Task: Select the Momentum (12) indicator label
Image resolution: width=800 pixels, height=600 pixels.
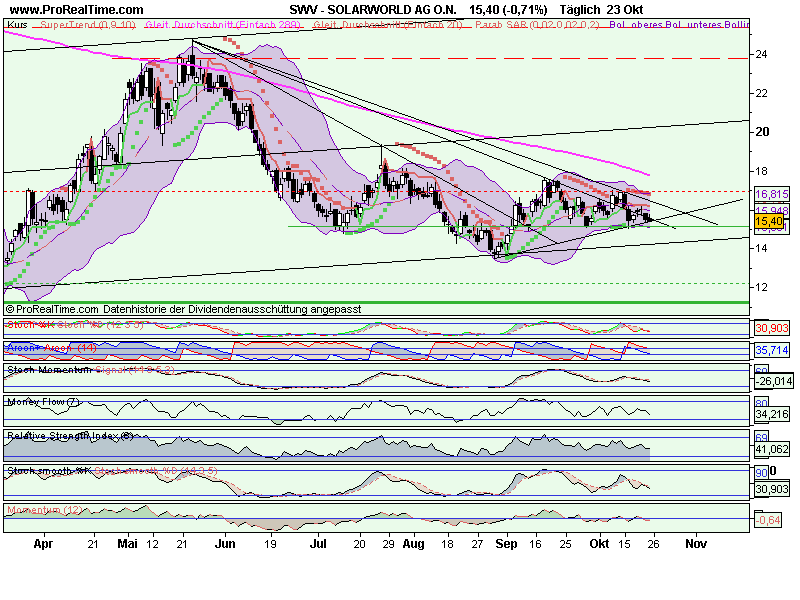Action: point(44,510)
